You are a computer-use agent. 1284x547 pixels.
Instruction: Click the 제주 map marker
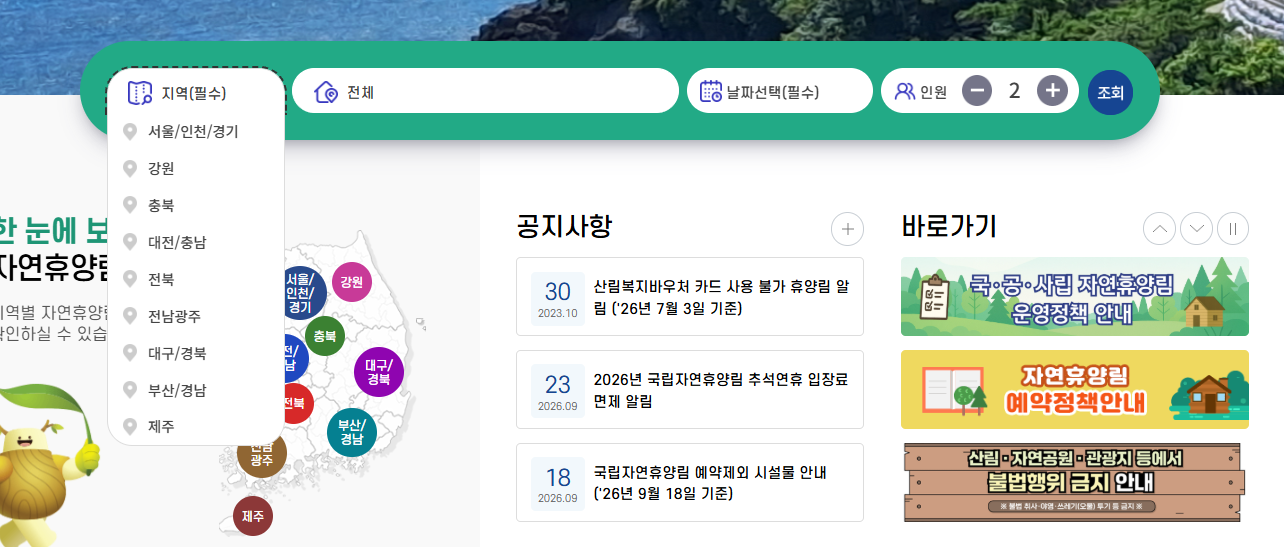point(253,516)
